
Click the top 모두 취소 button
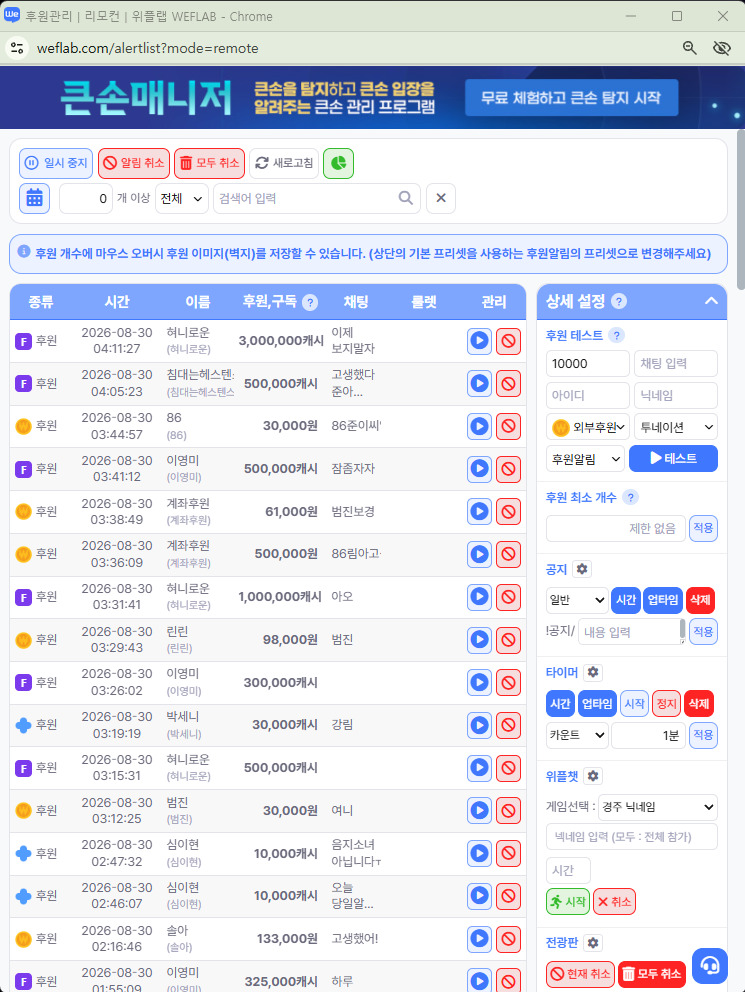click(x=209, y=163)
